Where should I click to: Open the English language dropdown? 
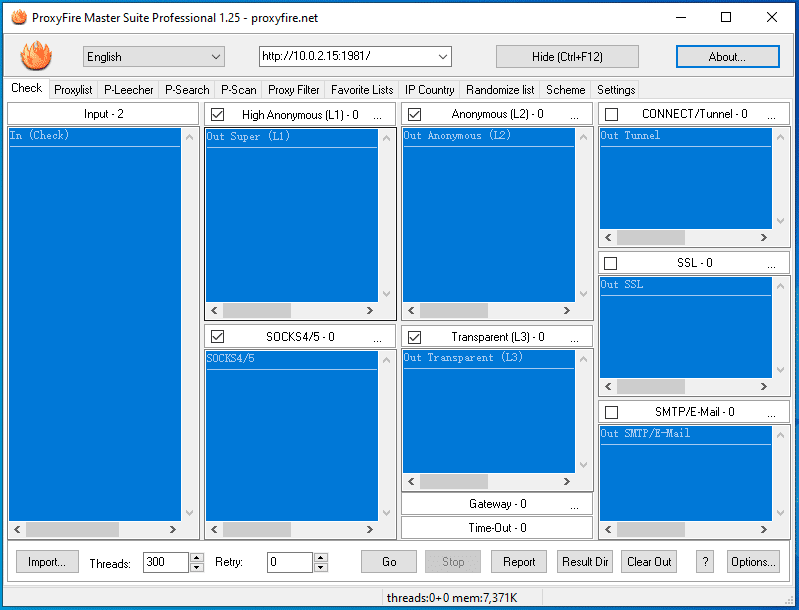coord(154,57)
